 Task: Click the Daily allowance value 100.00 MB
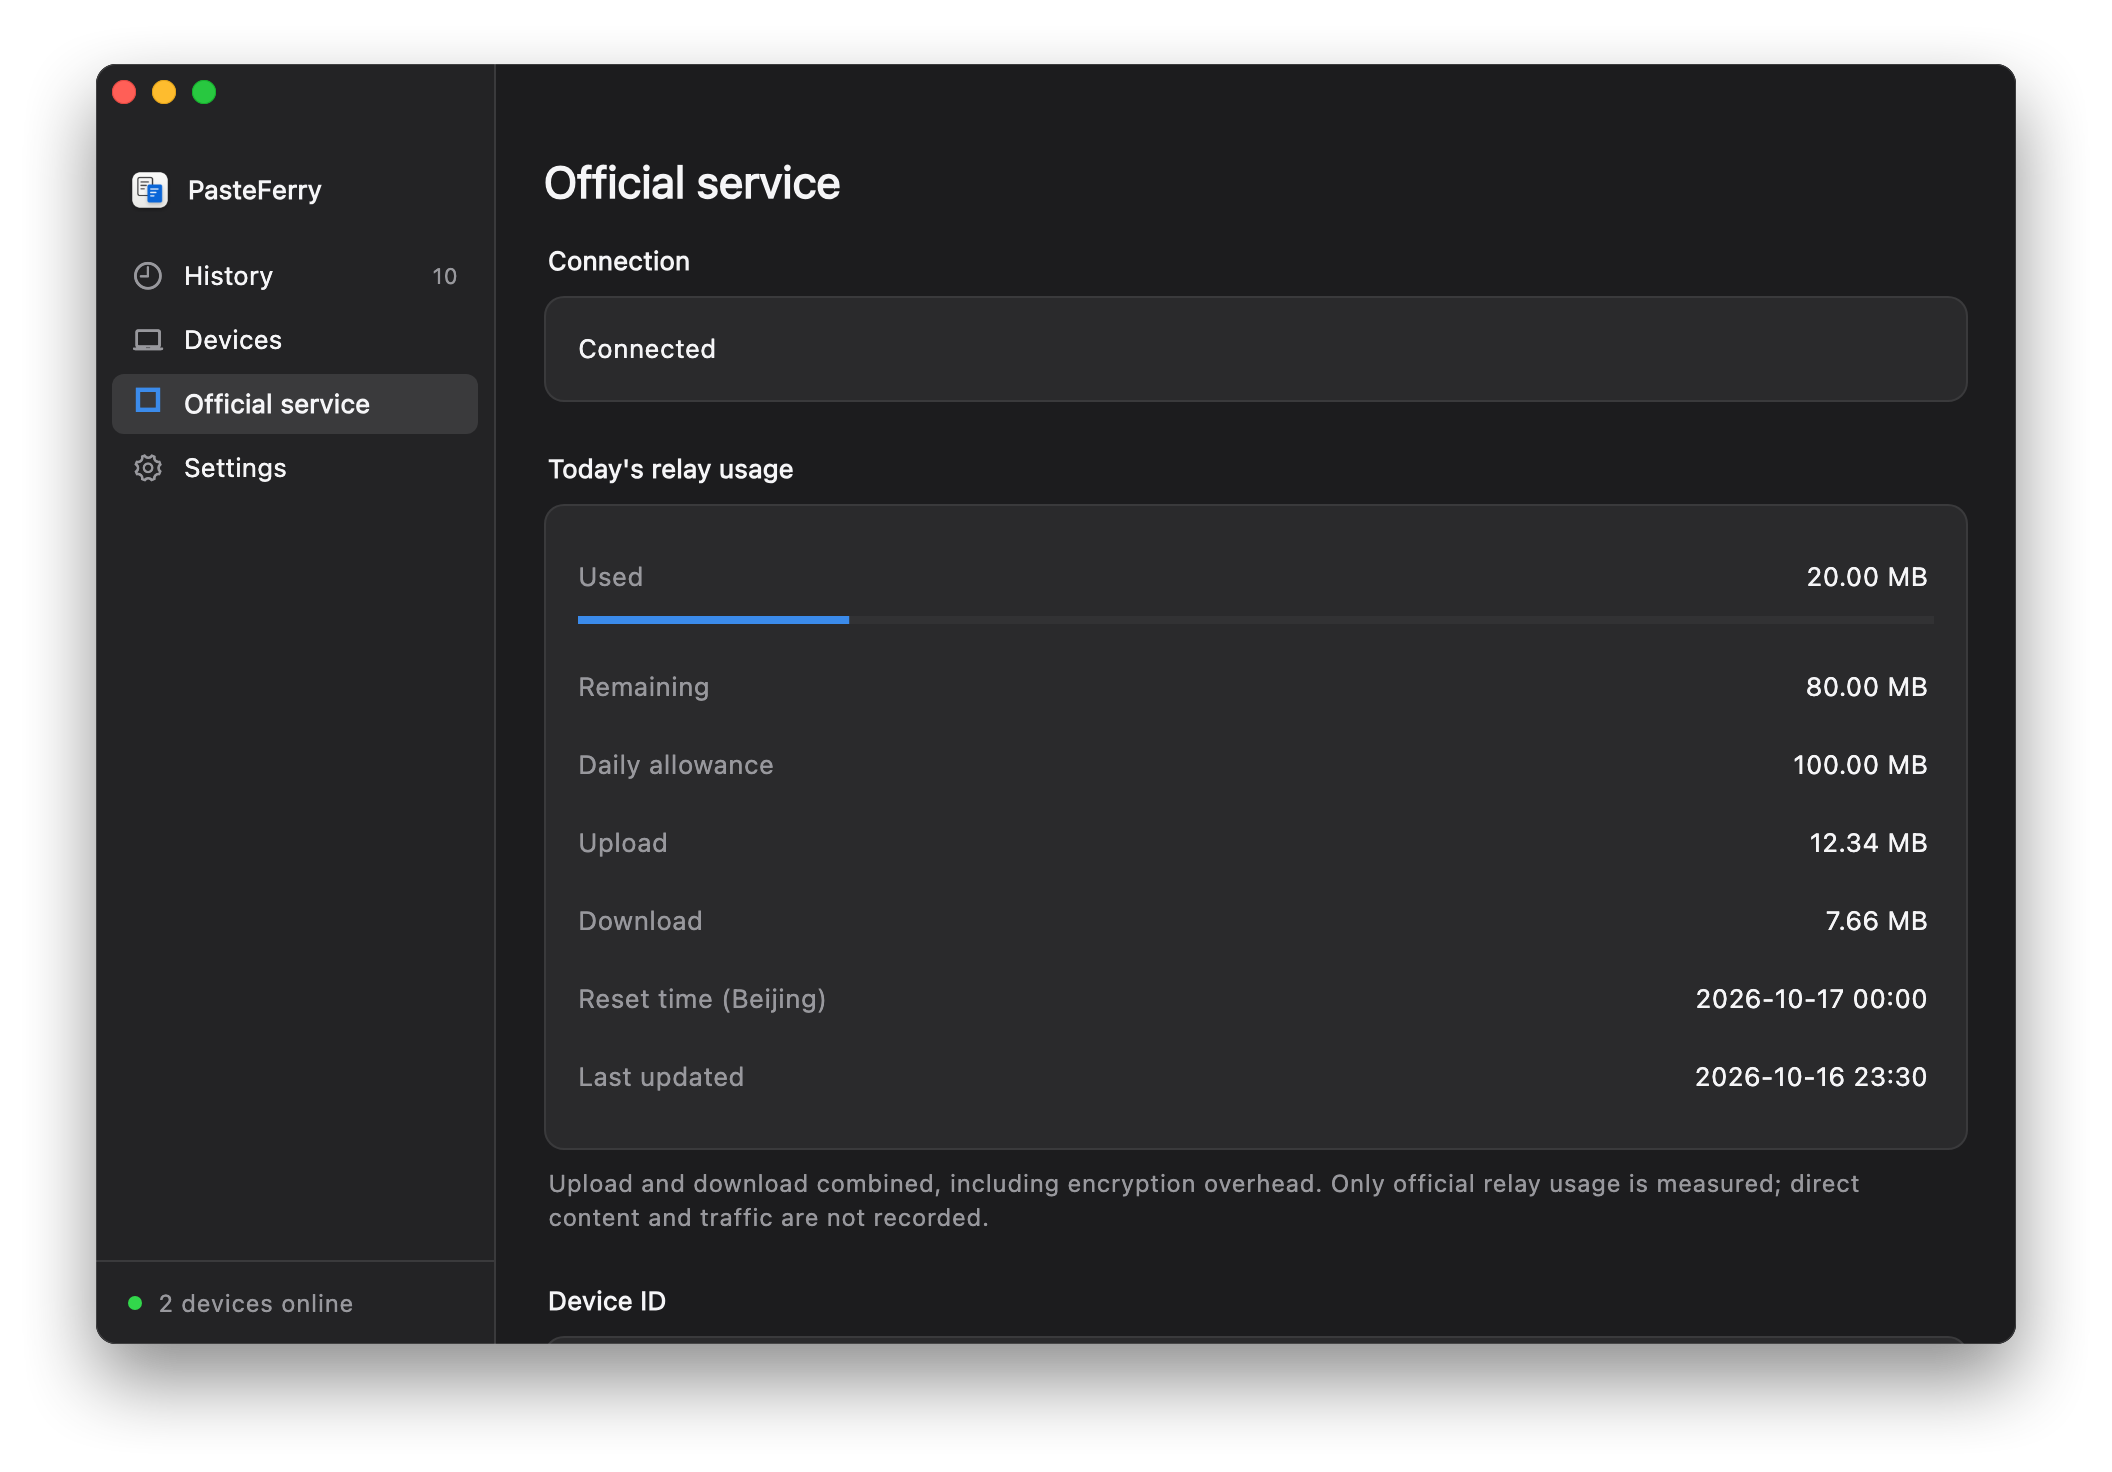coord(1860,765)
